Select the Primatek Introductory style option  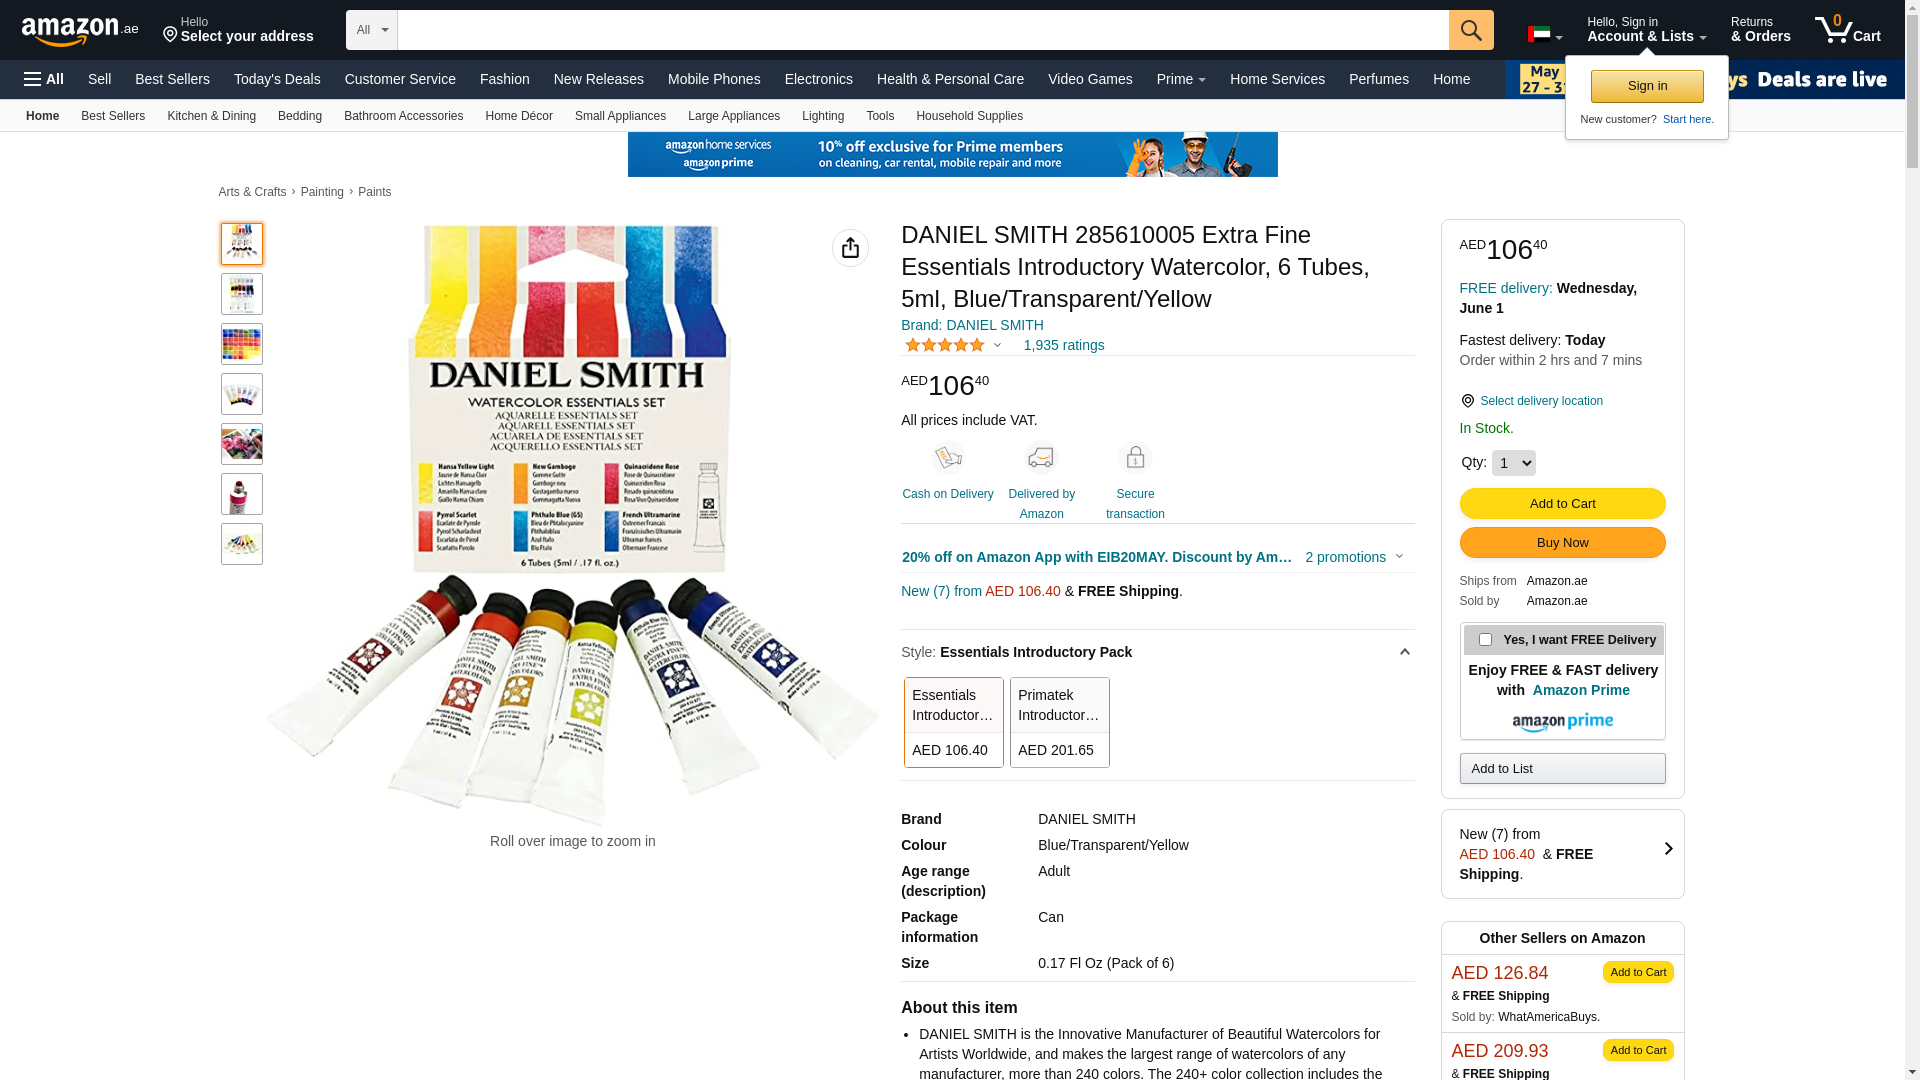pos(1060,722)
